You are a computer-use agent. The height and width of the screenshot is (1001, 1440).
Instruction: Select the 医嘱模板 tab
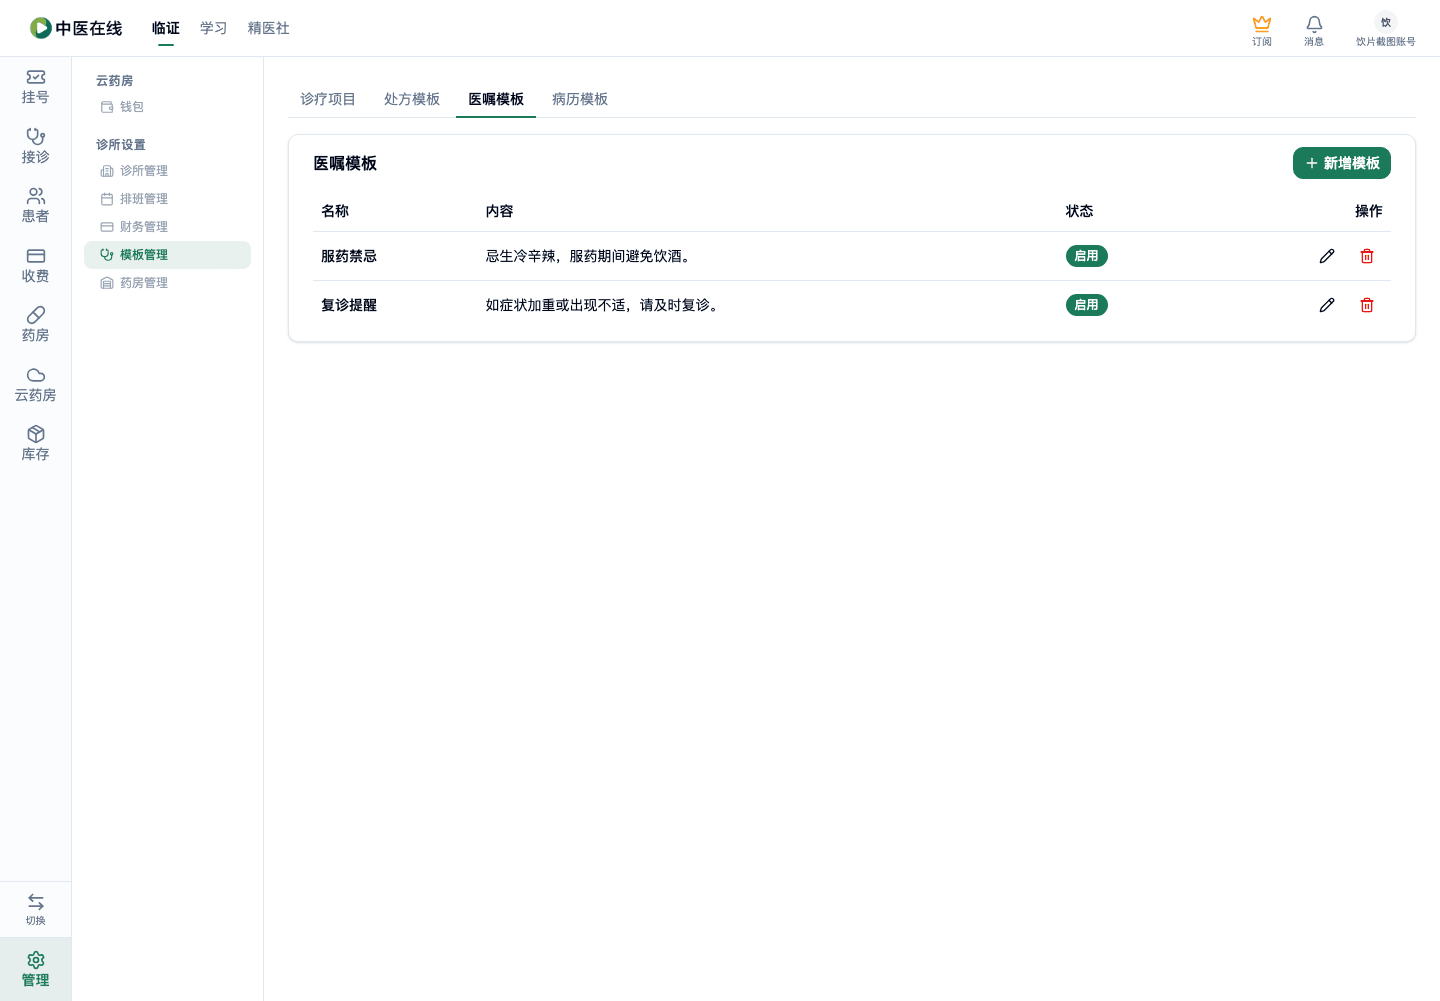pos(496,99)
